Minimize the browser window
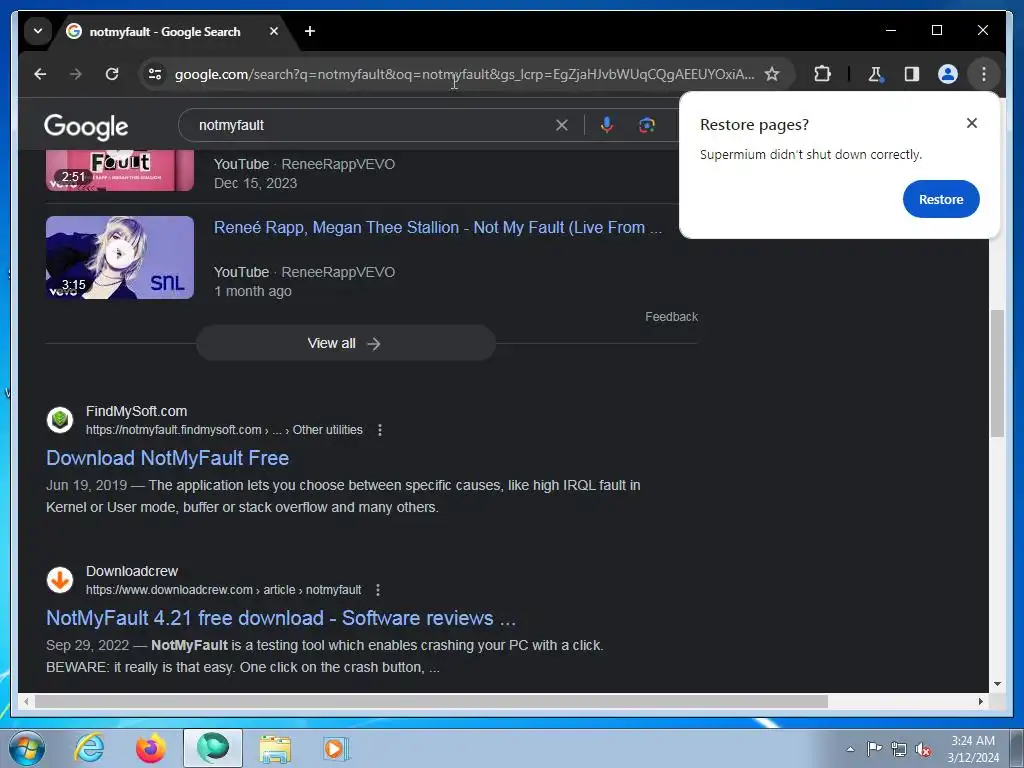The height and width of the screenshot is (768, 1024). pos(891,30)
